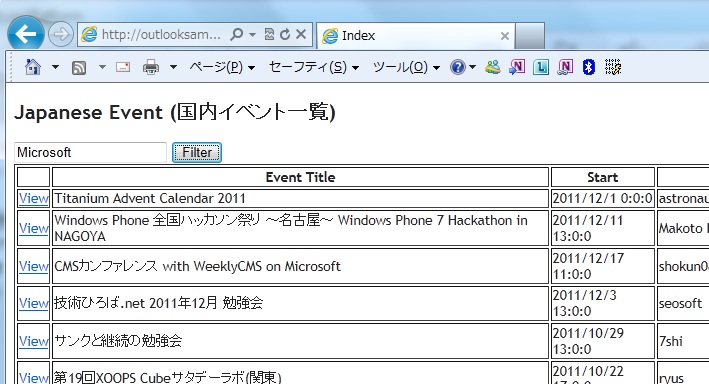
Task: Click the 2011/12/17 11:0:0 start cell
Action: click(x=603, y=266)
